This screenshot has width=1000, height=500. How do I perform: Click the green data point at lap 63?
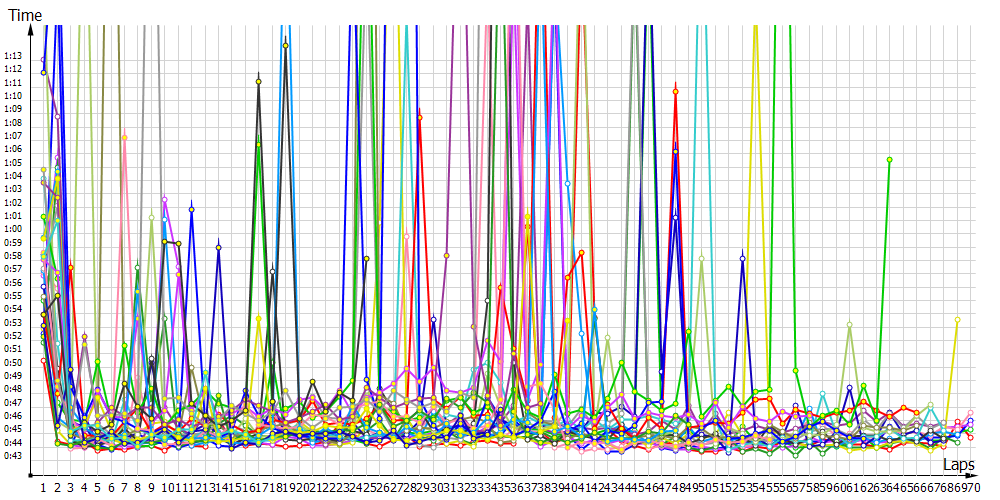coord(889,160)
